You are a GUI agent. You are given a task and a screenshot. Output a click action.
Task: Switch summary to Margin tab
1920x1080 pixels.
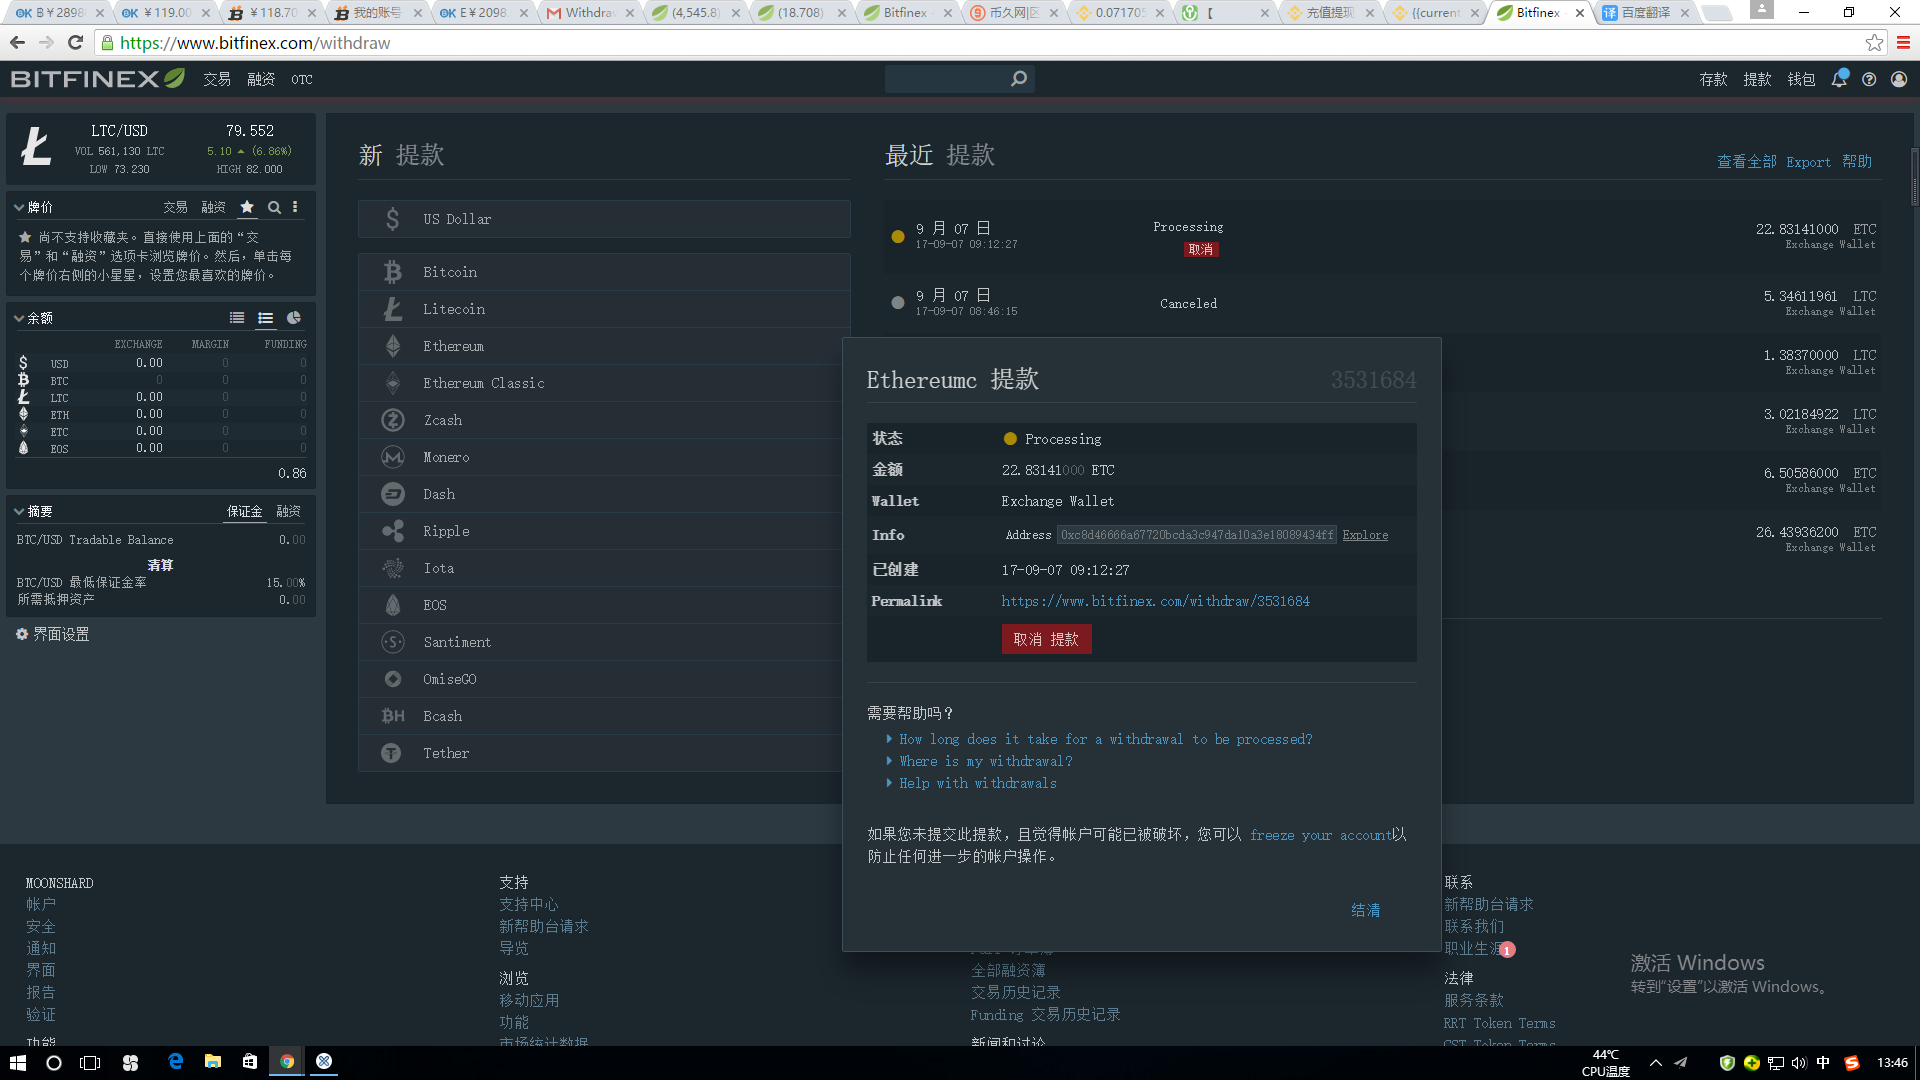(x=244, y=511)
